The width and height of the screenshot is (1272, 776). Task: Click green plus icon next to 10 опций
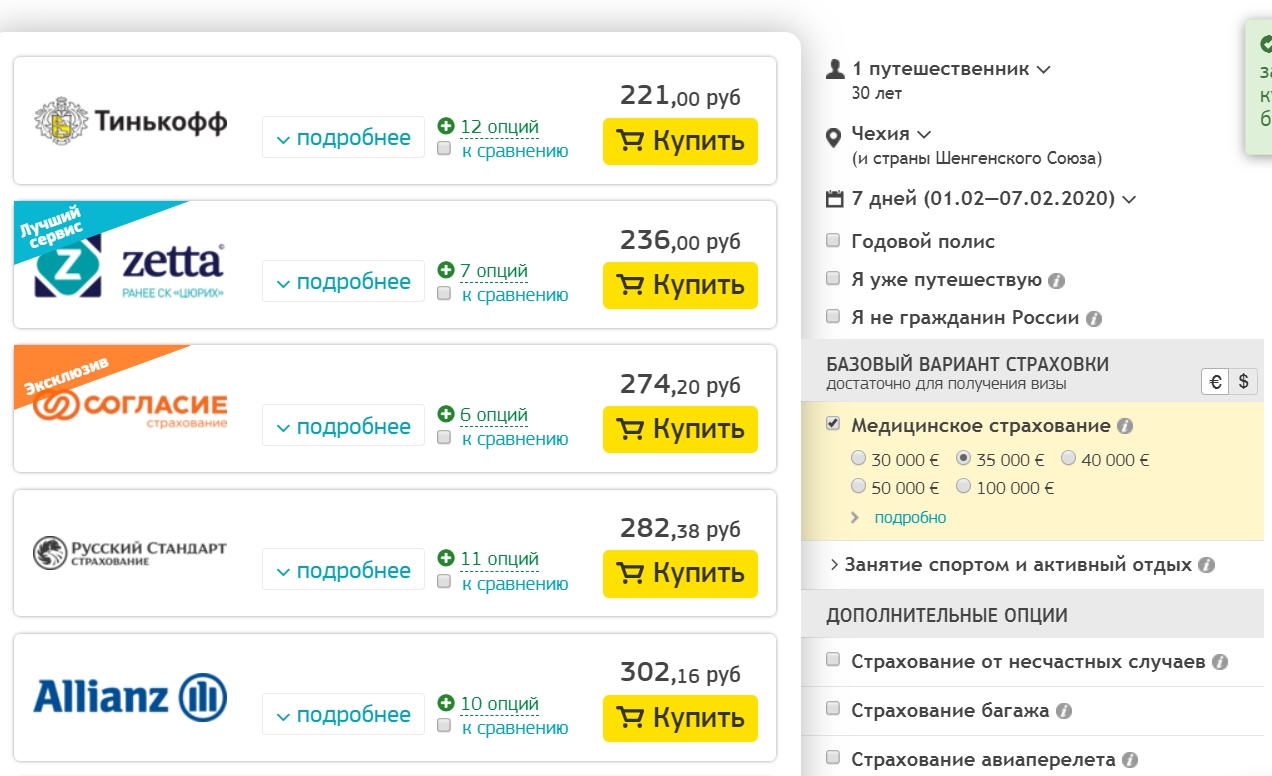click(446, 703)
